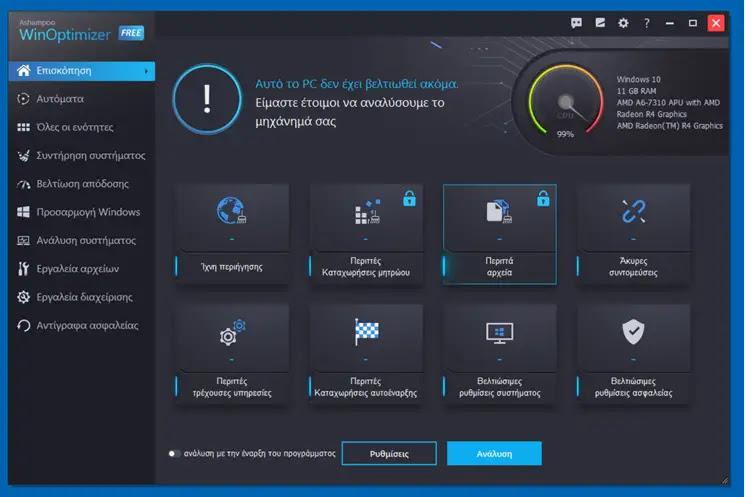This screenshot has width=745, height=497.
Task: Toggle analysis on program start switch
Action: (174, 453)
